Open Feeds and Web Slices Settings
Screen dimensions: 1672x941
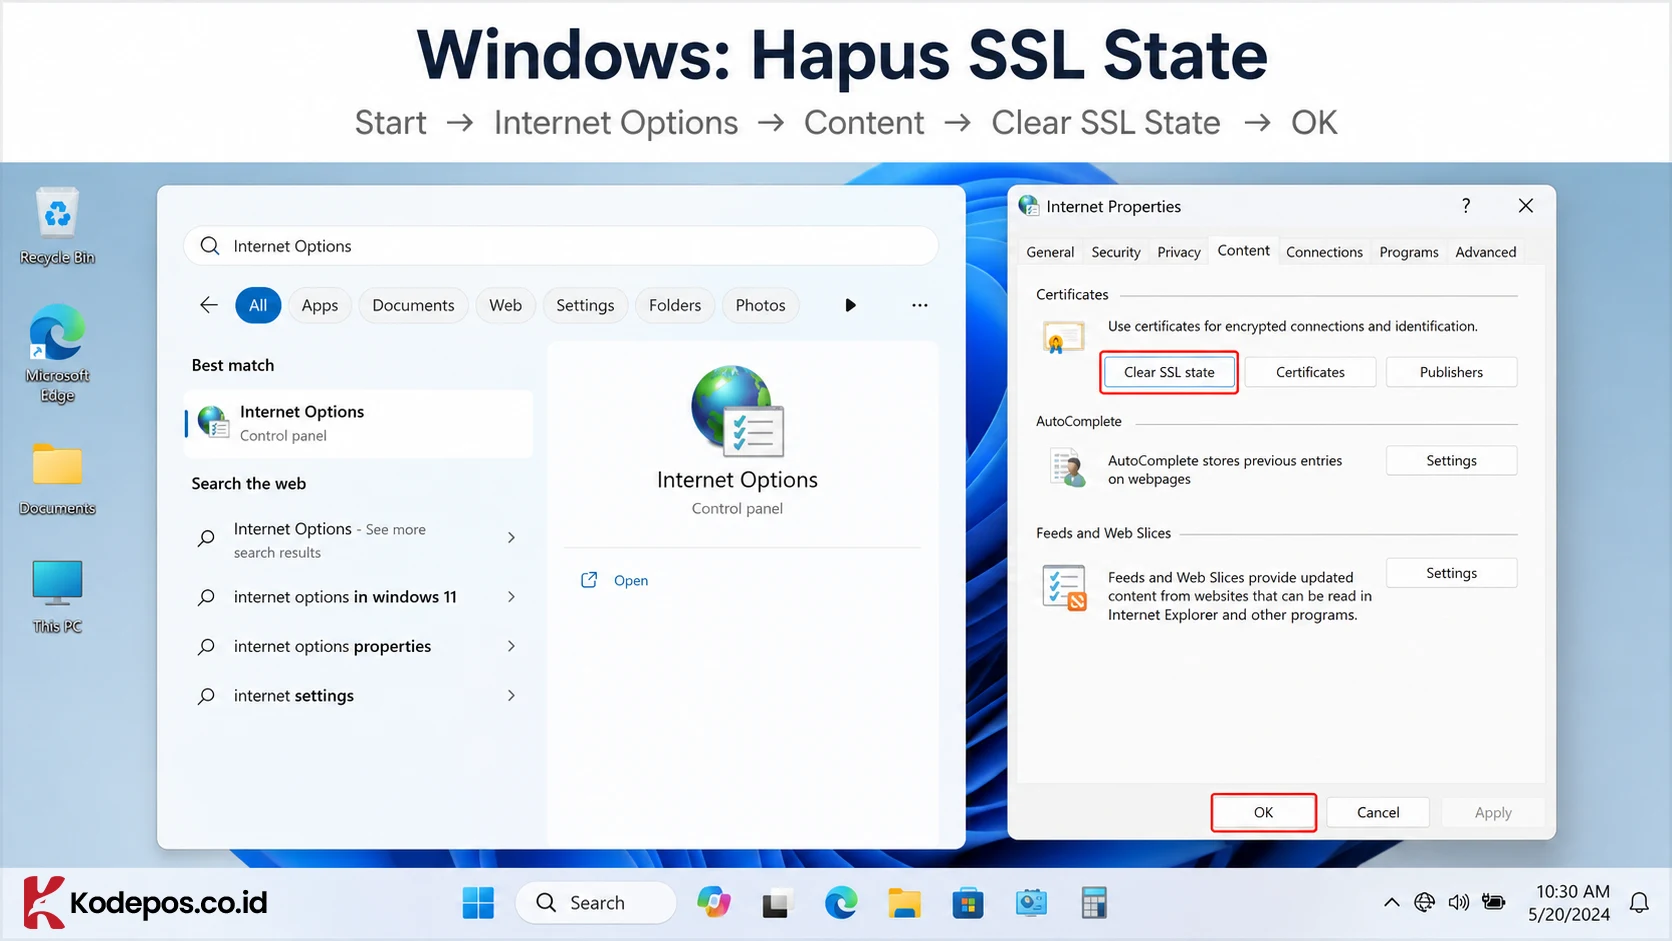coord(1451,573)
